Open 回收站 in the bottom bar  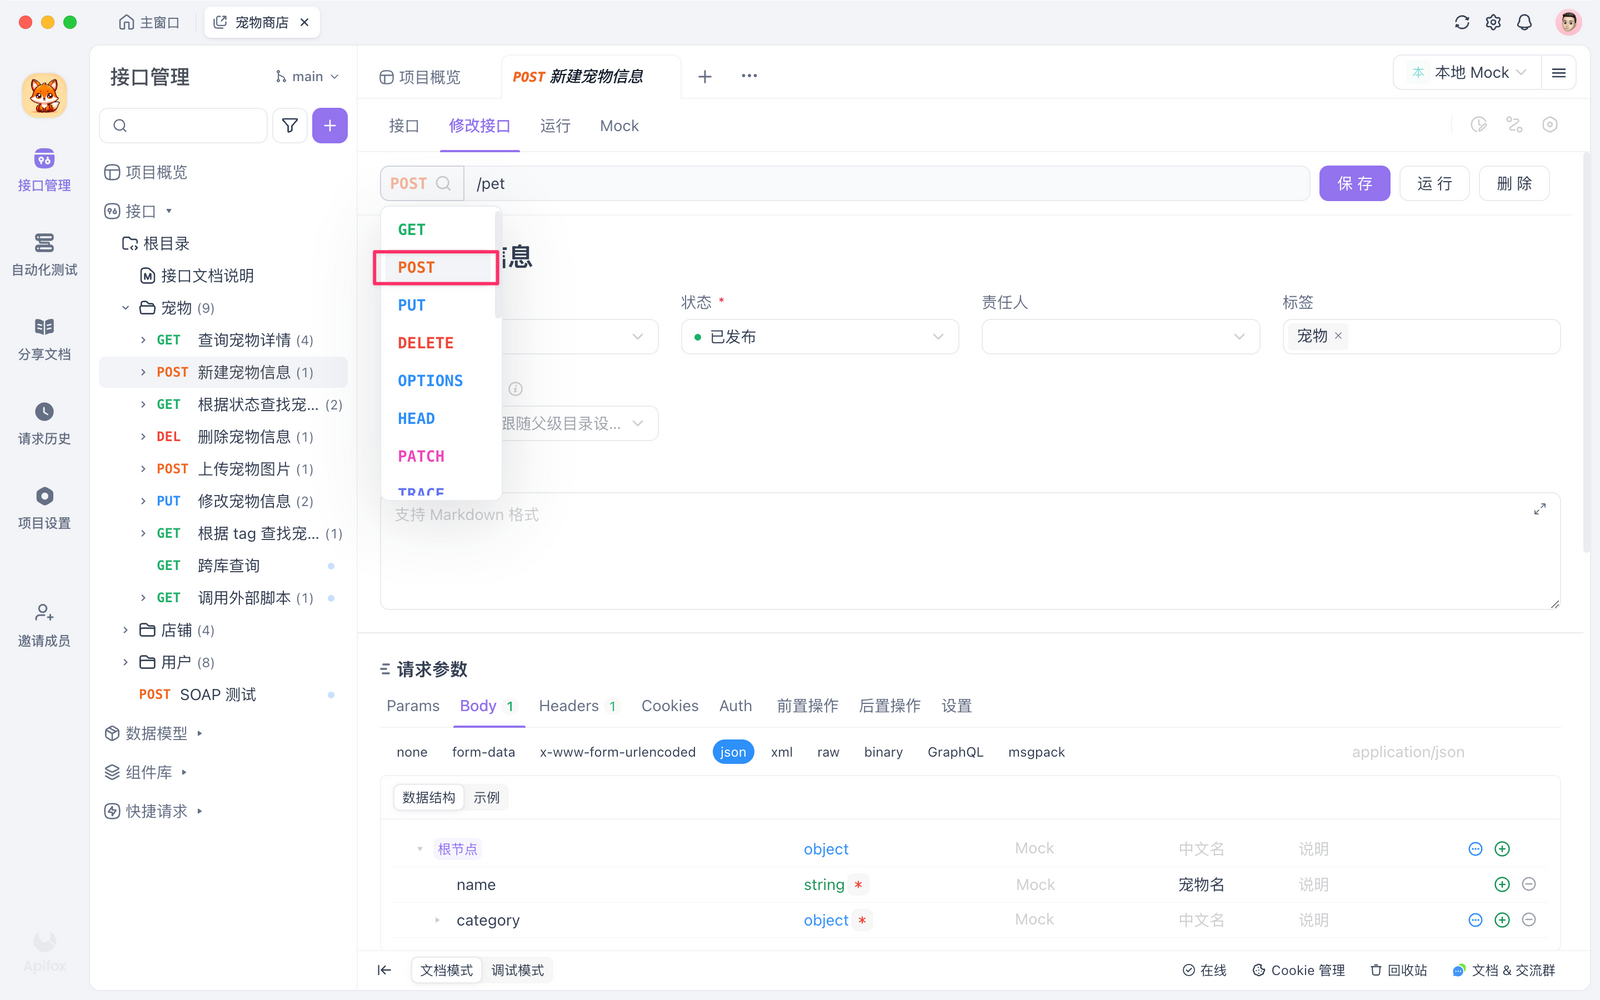[x=1397, y=969]
